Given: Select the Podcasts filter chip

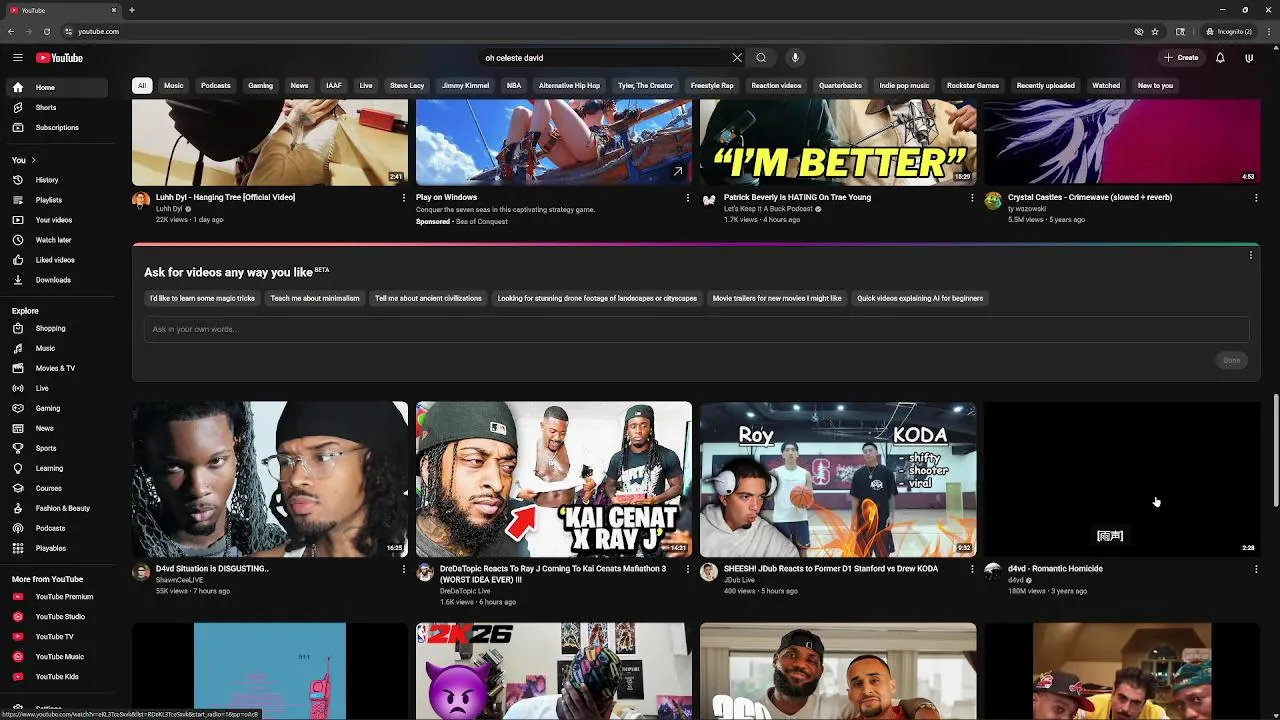Looking at the screenshot, I should pyautogui.click(x=216, y=86).
